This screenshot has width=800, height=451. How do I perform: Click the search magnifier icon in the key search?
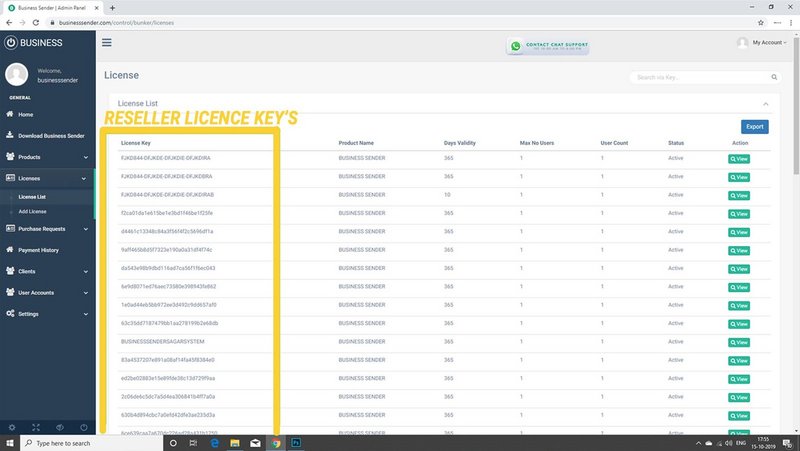tap(774, 77)
